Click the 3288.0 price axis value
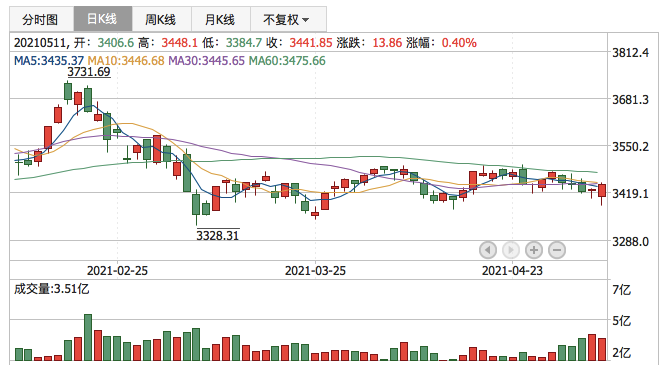The height and width of the screenshot is (368, 667). (x=630, y=242)
